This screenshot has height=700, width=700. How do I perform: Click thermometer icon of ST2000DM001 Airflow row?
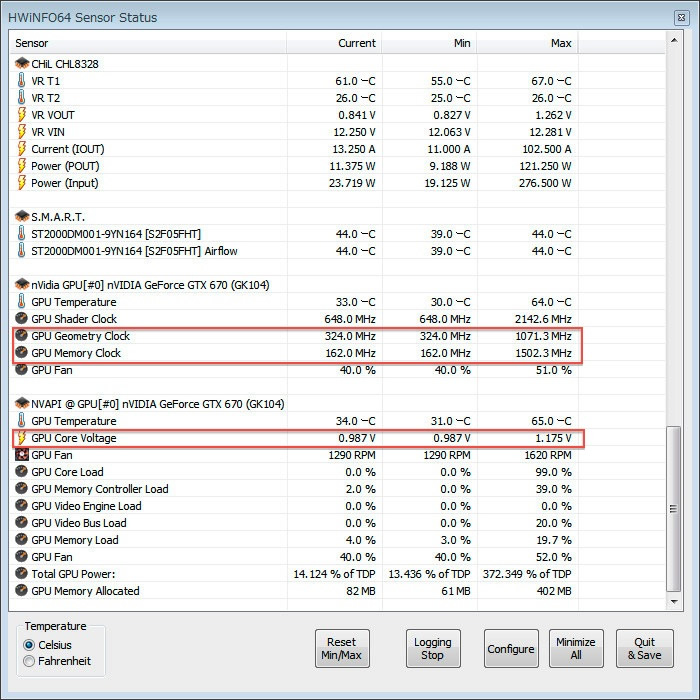21,250
